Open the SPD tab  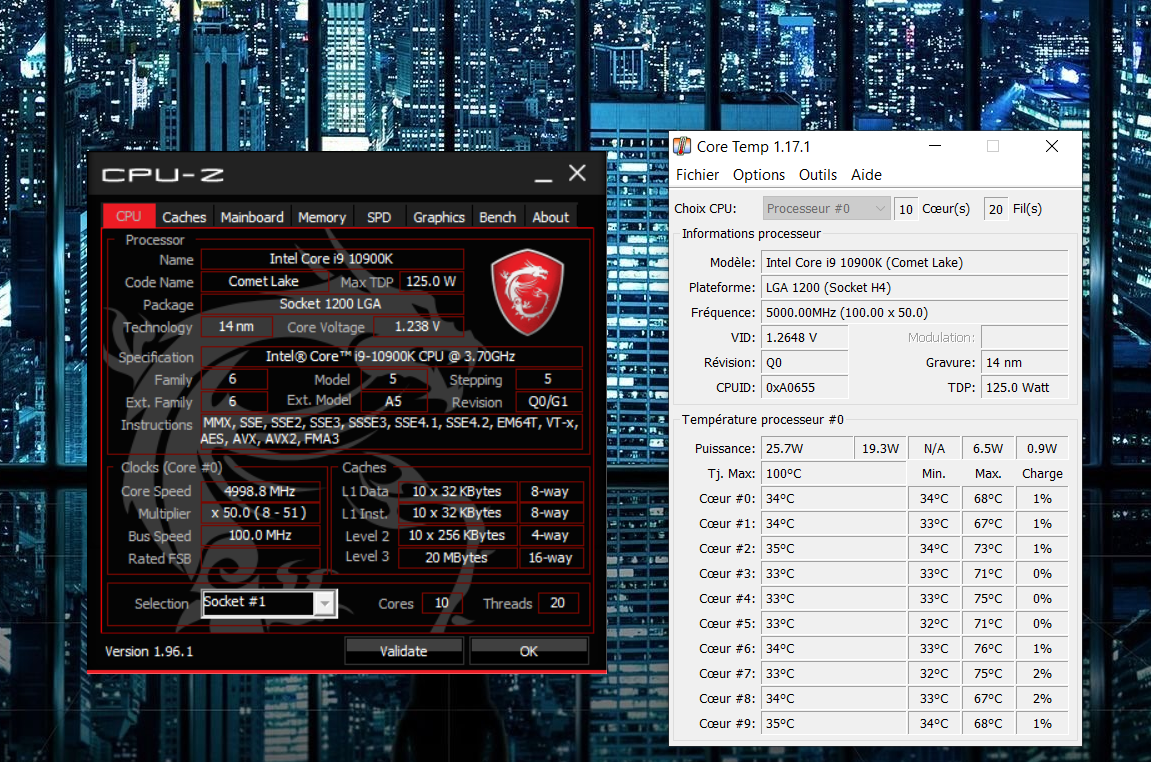[x=379, y=217]
